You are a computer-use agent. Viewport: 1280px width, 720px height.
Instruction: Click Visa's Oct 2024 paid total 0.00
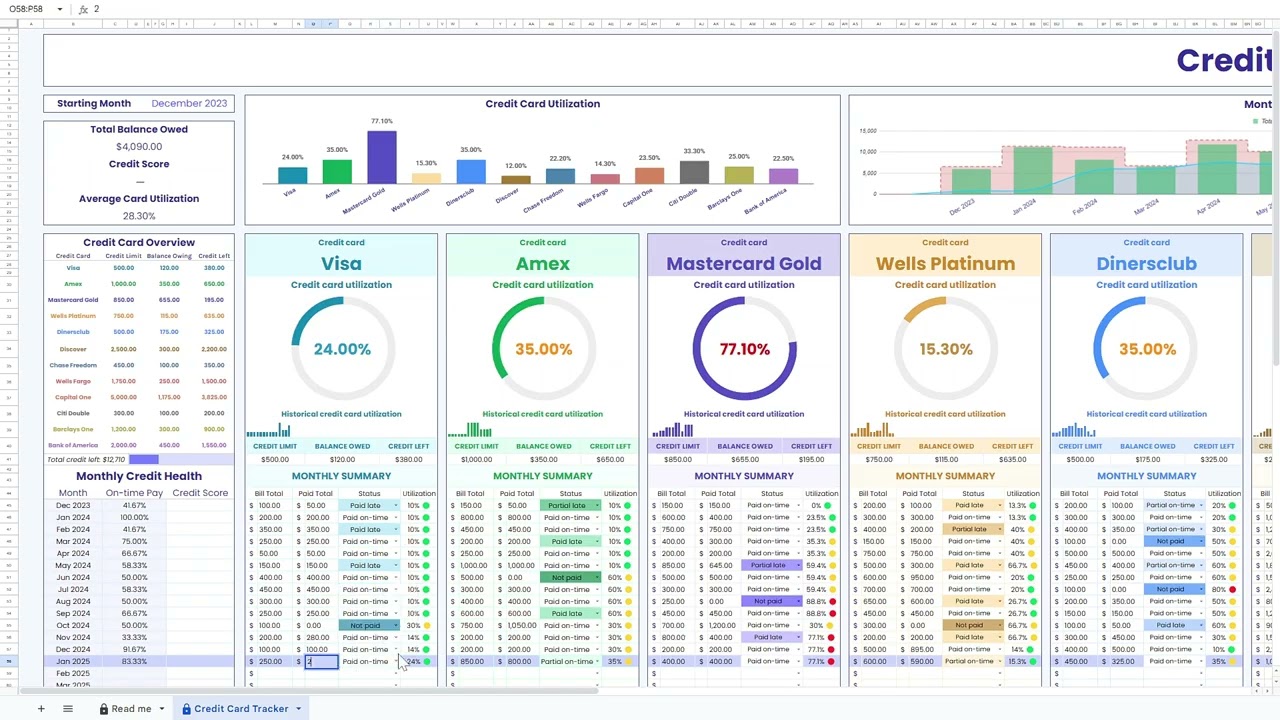pyautogui.click(x=315, y=626)
